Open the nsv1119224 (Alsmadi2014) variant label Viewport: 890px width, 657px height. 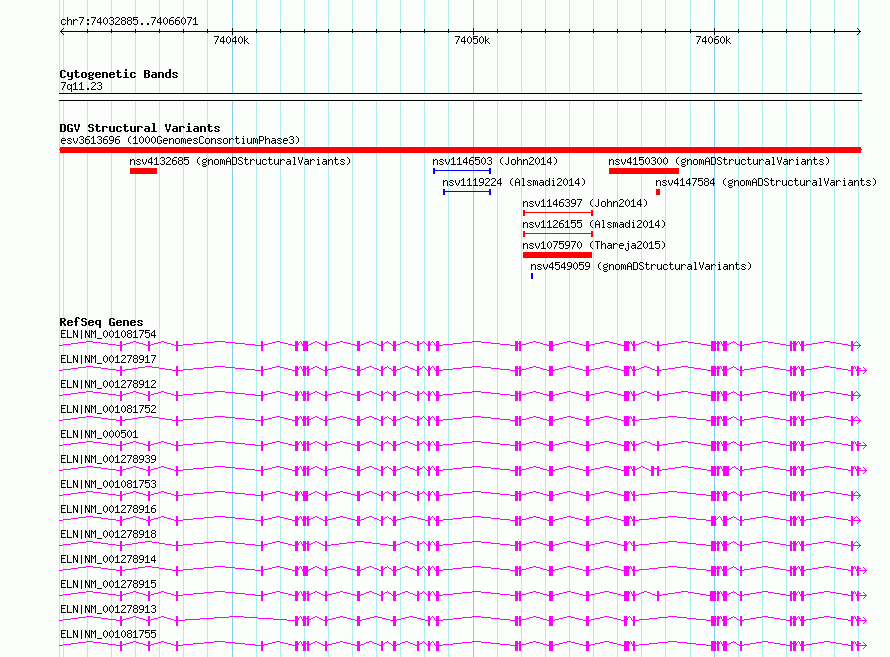(514, 182)
